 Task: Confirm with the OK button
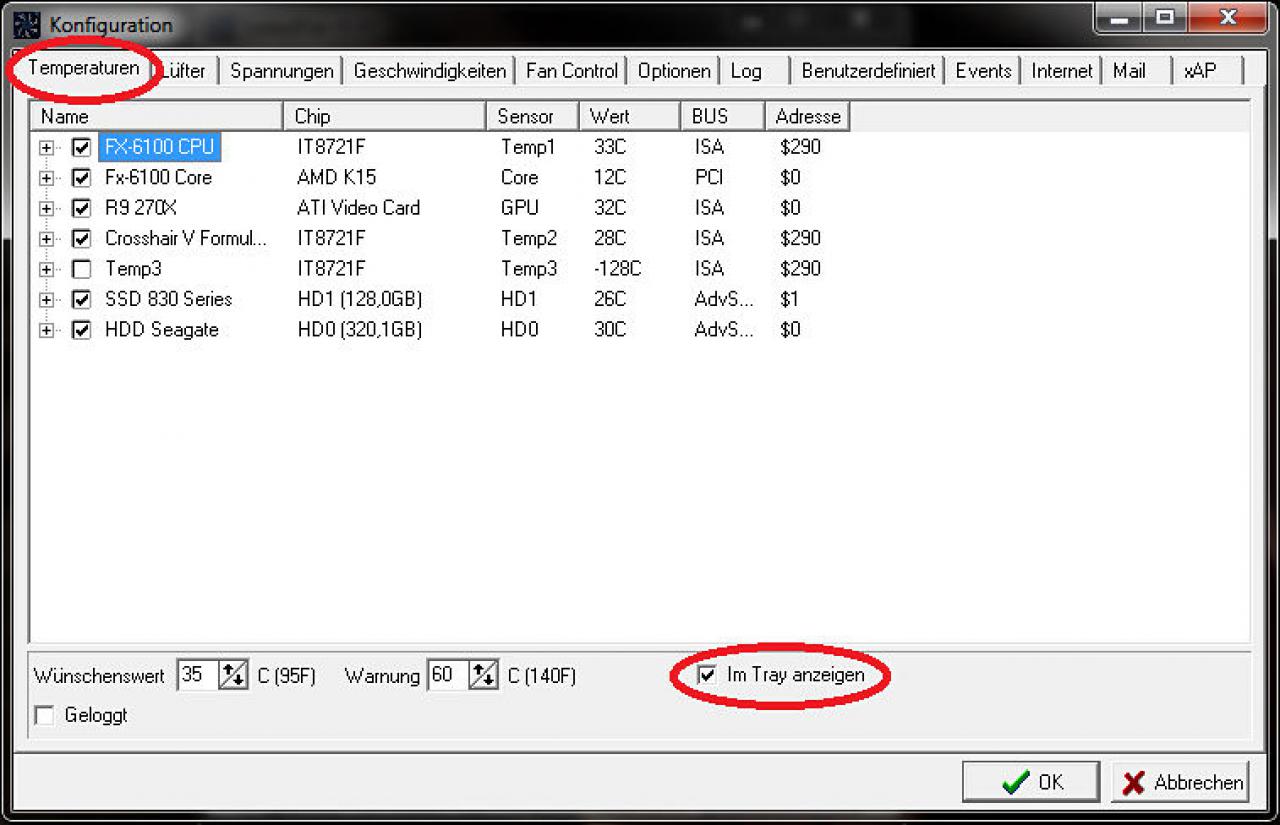[1031, 782]
